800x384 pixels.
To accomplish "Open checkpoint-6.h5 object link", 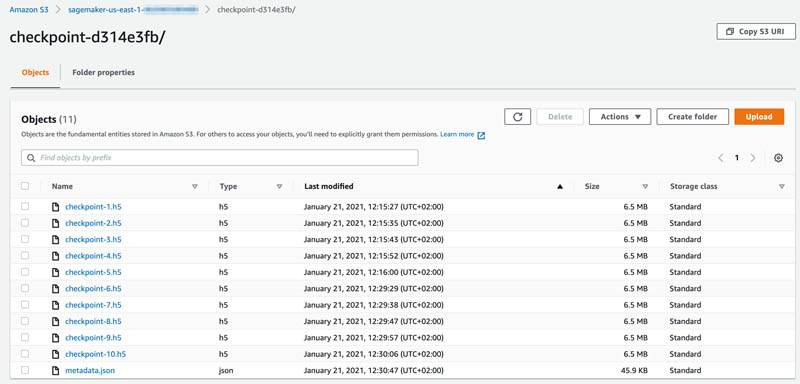I will [x=93, y=289].
